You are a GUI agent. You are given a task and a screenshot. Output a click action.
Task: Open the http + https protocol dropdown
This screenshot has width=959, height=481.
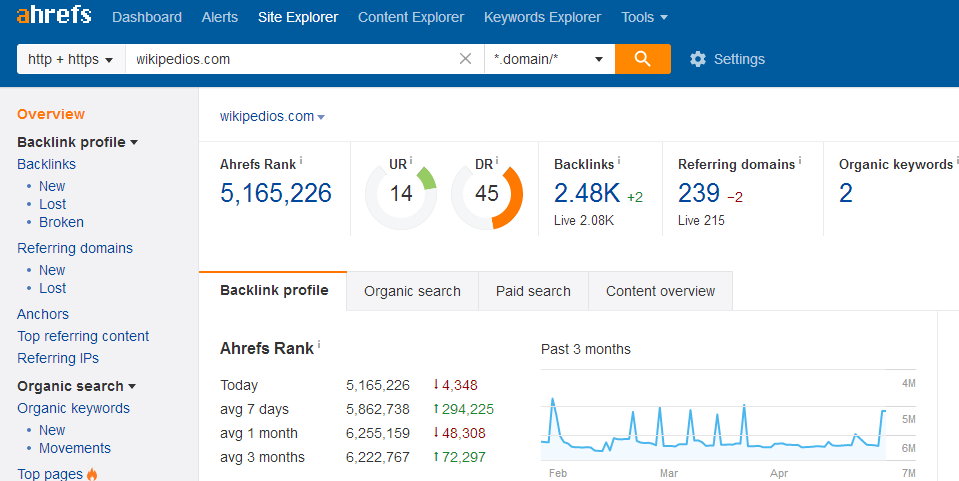[71, 59]
